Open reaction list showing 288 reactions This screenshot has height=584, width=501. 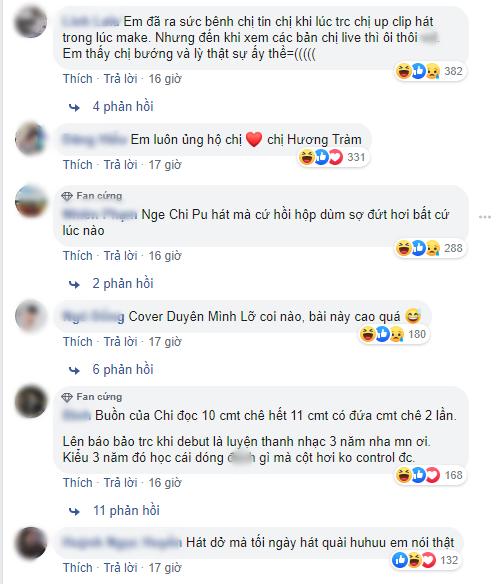[430, 248]
